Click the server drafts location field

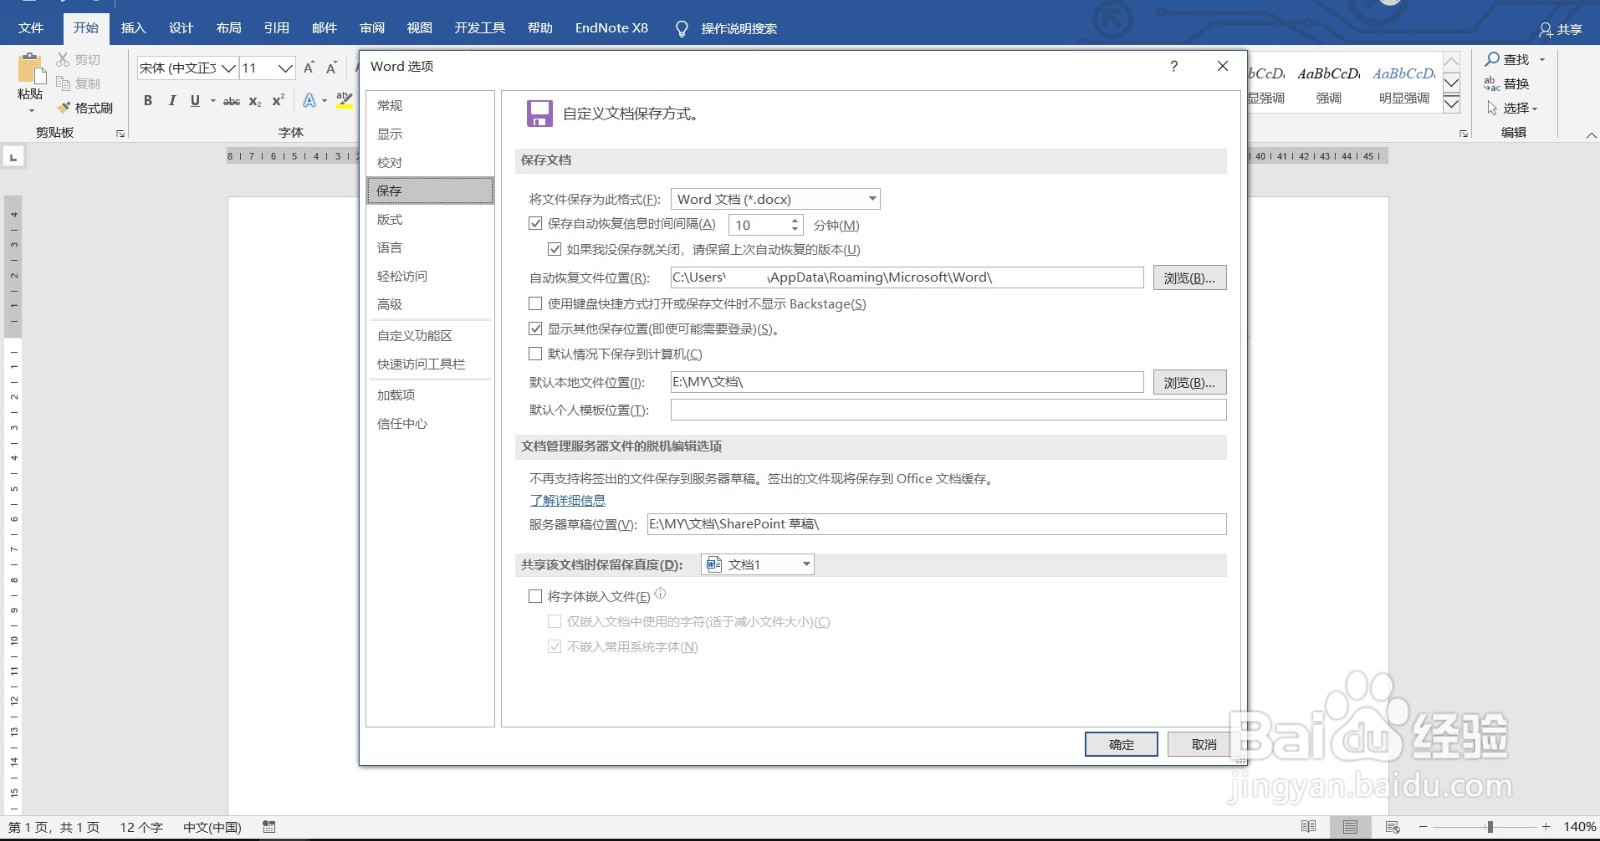(937, 524)
